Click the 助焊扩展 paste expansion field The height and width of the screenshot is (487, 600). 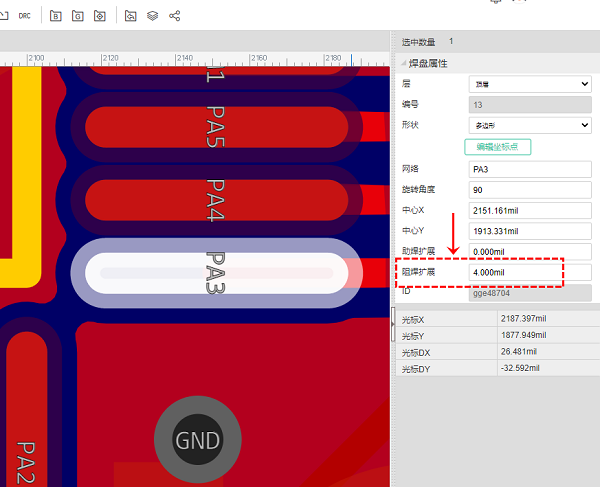click(530, 252)
